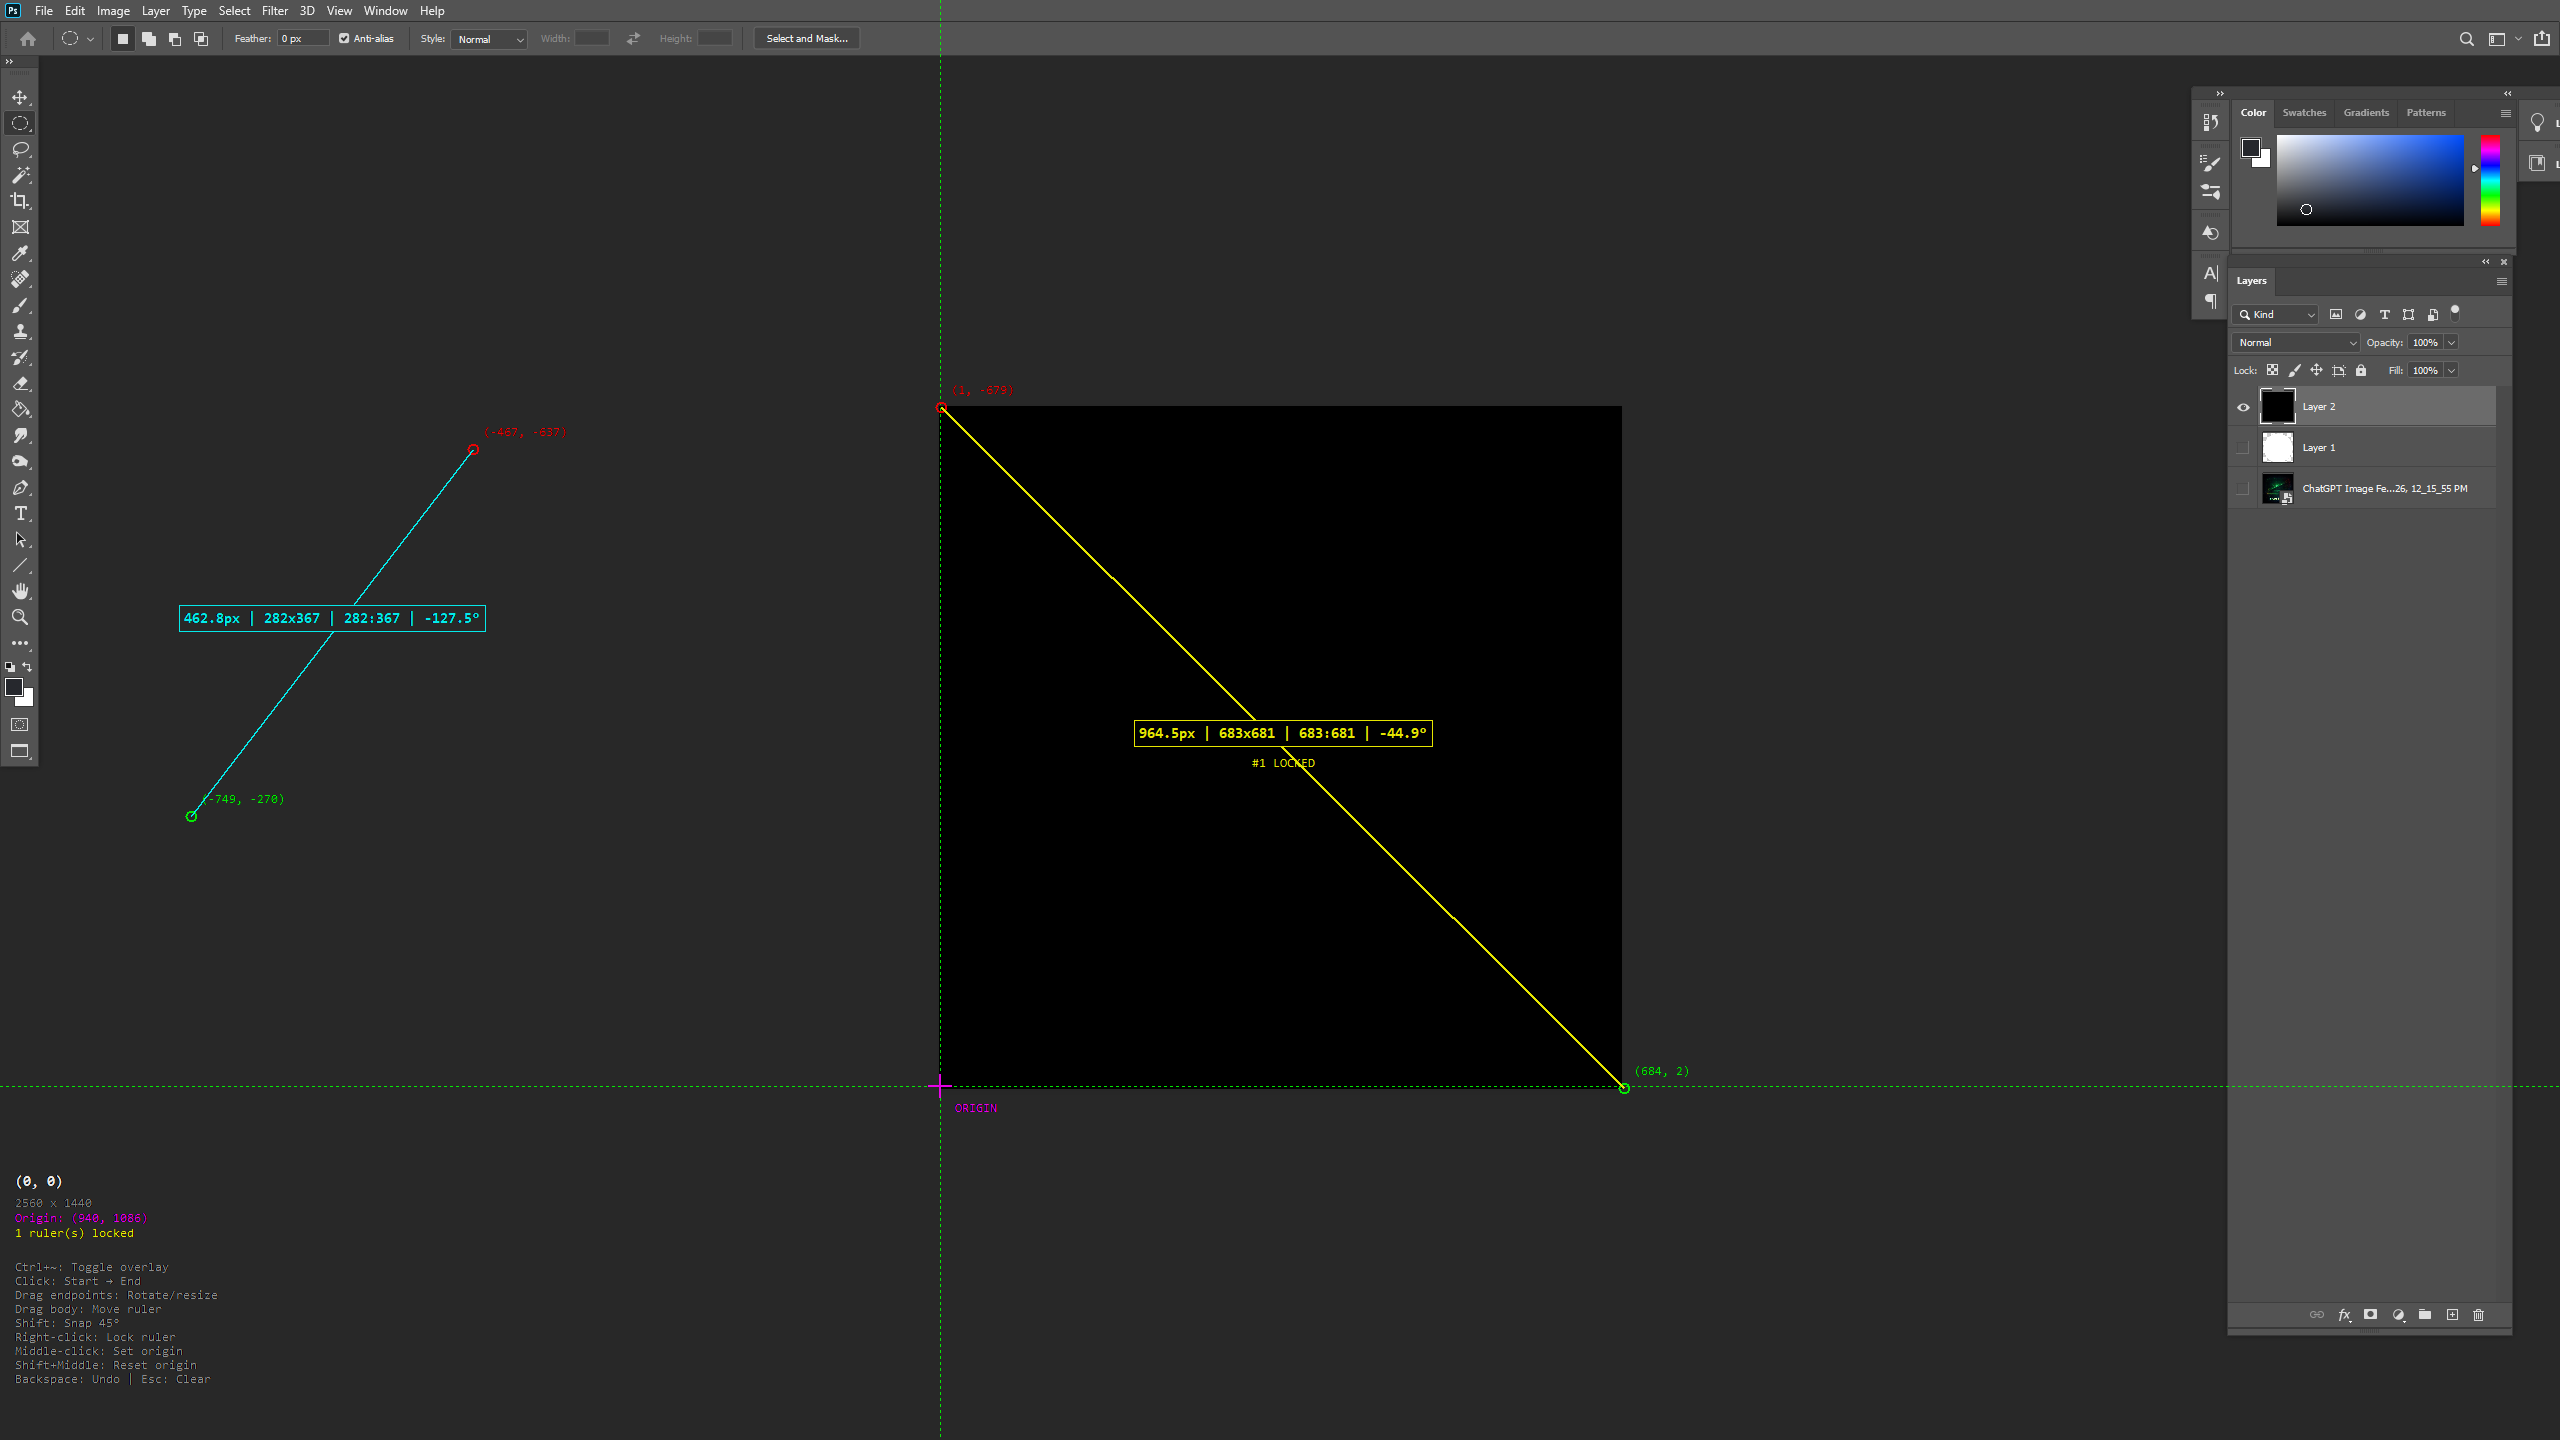Click the Select and Mask button
Image resolution: width=2560 pixels, height=1440 pixels.
(x=806, y=39)
